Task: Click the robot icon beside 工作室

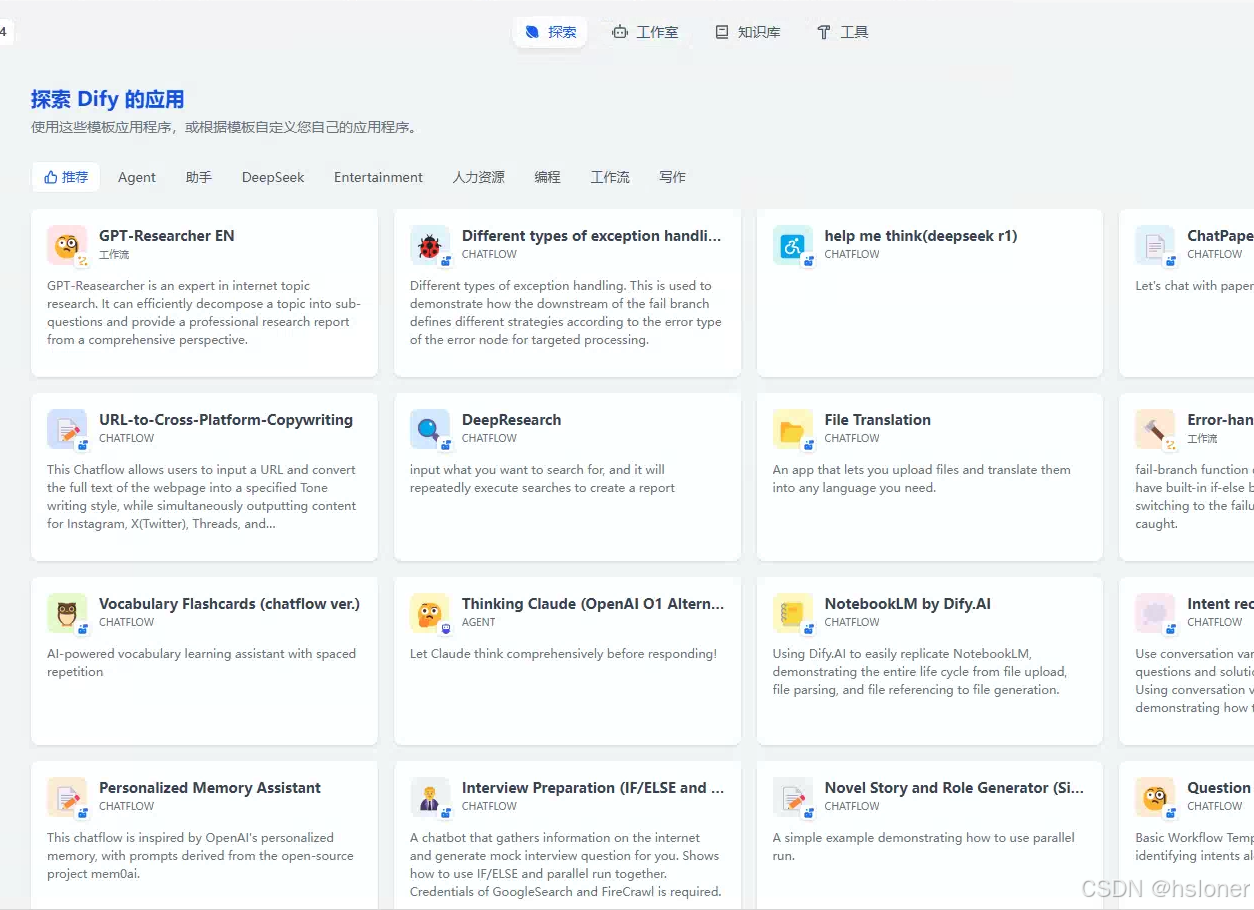Action: pos(620,32)
